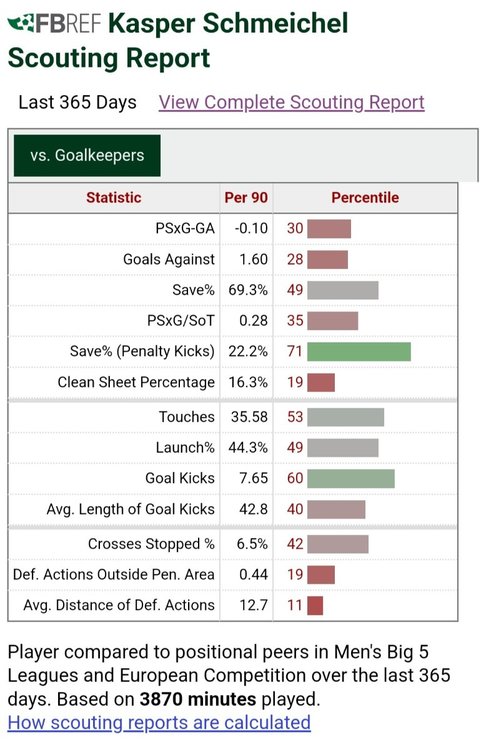Click the Statistic column header
Screen dimensions: 486x750
click(x=114, y=198)
